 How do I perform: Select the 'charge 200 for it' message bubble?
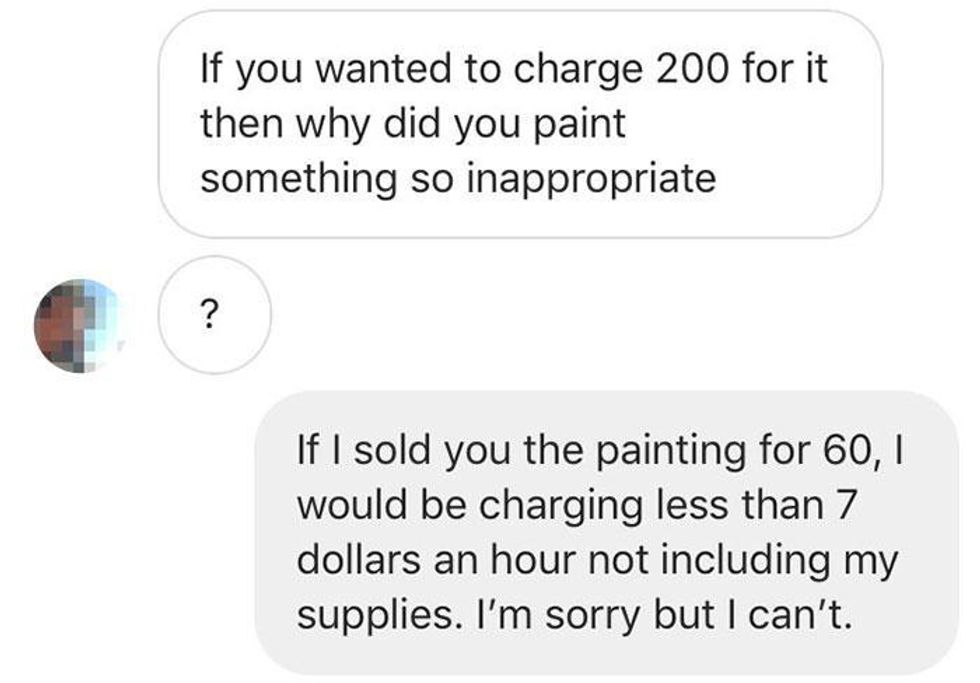pyautogui.click(x=520, y=124)
